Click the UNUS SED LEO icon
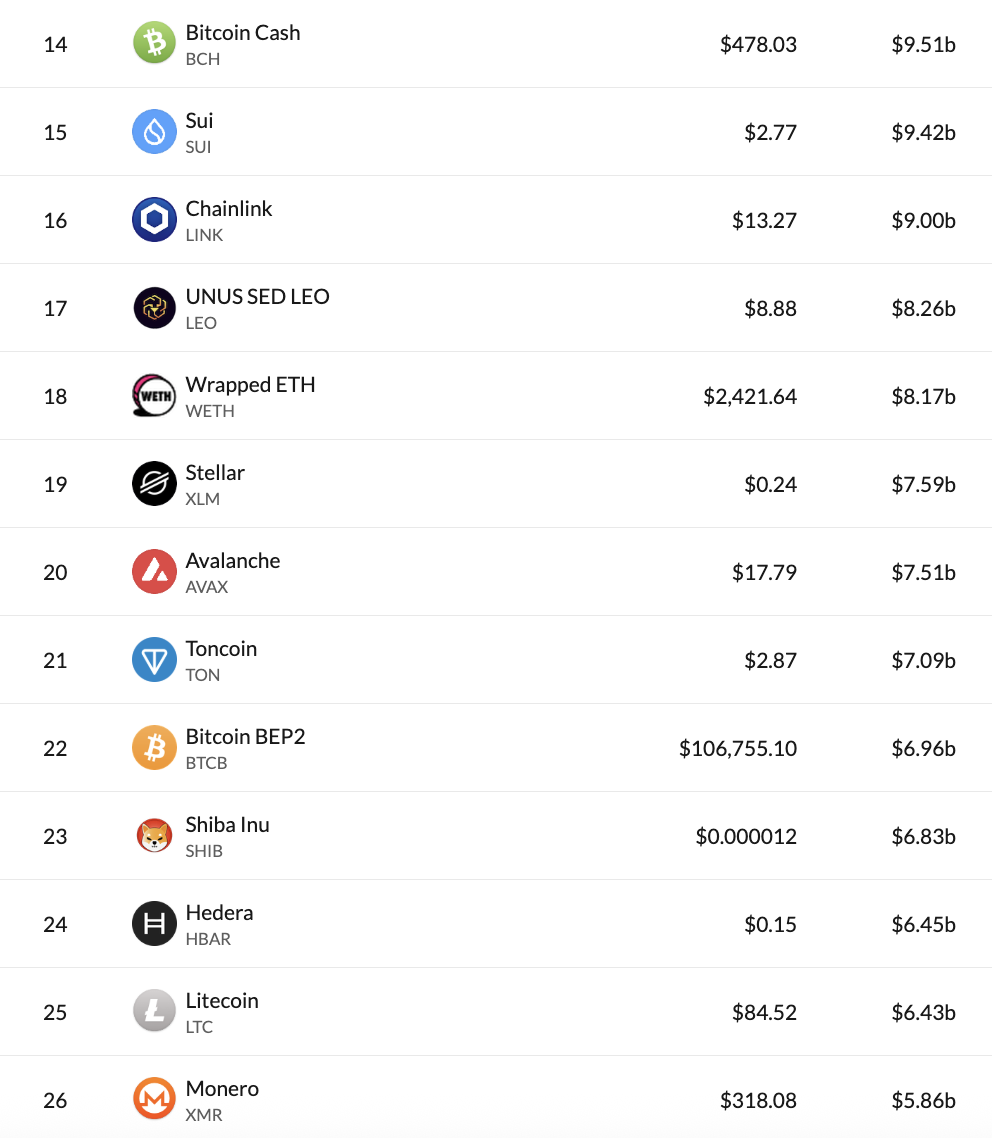Viewport: 992px width, 1138px height. (x=154, y=308)
